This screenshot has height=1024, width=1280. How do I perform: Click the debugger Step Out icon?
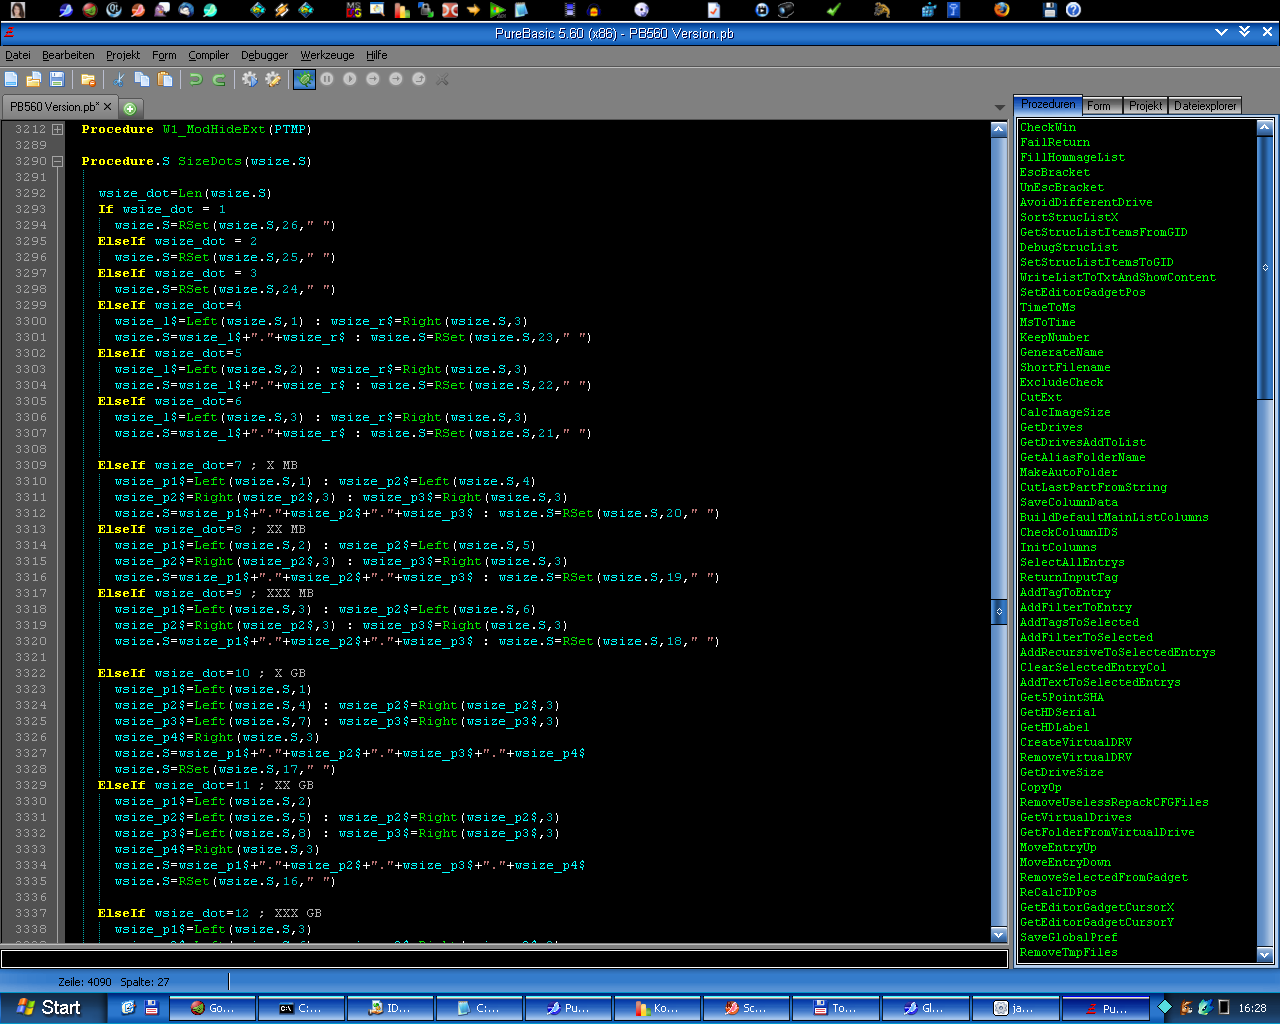[419, 79]
